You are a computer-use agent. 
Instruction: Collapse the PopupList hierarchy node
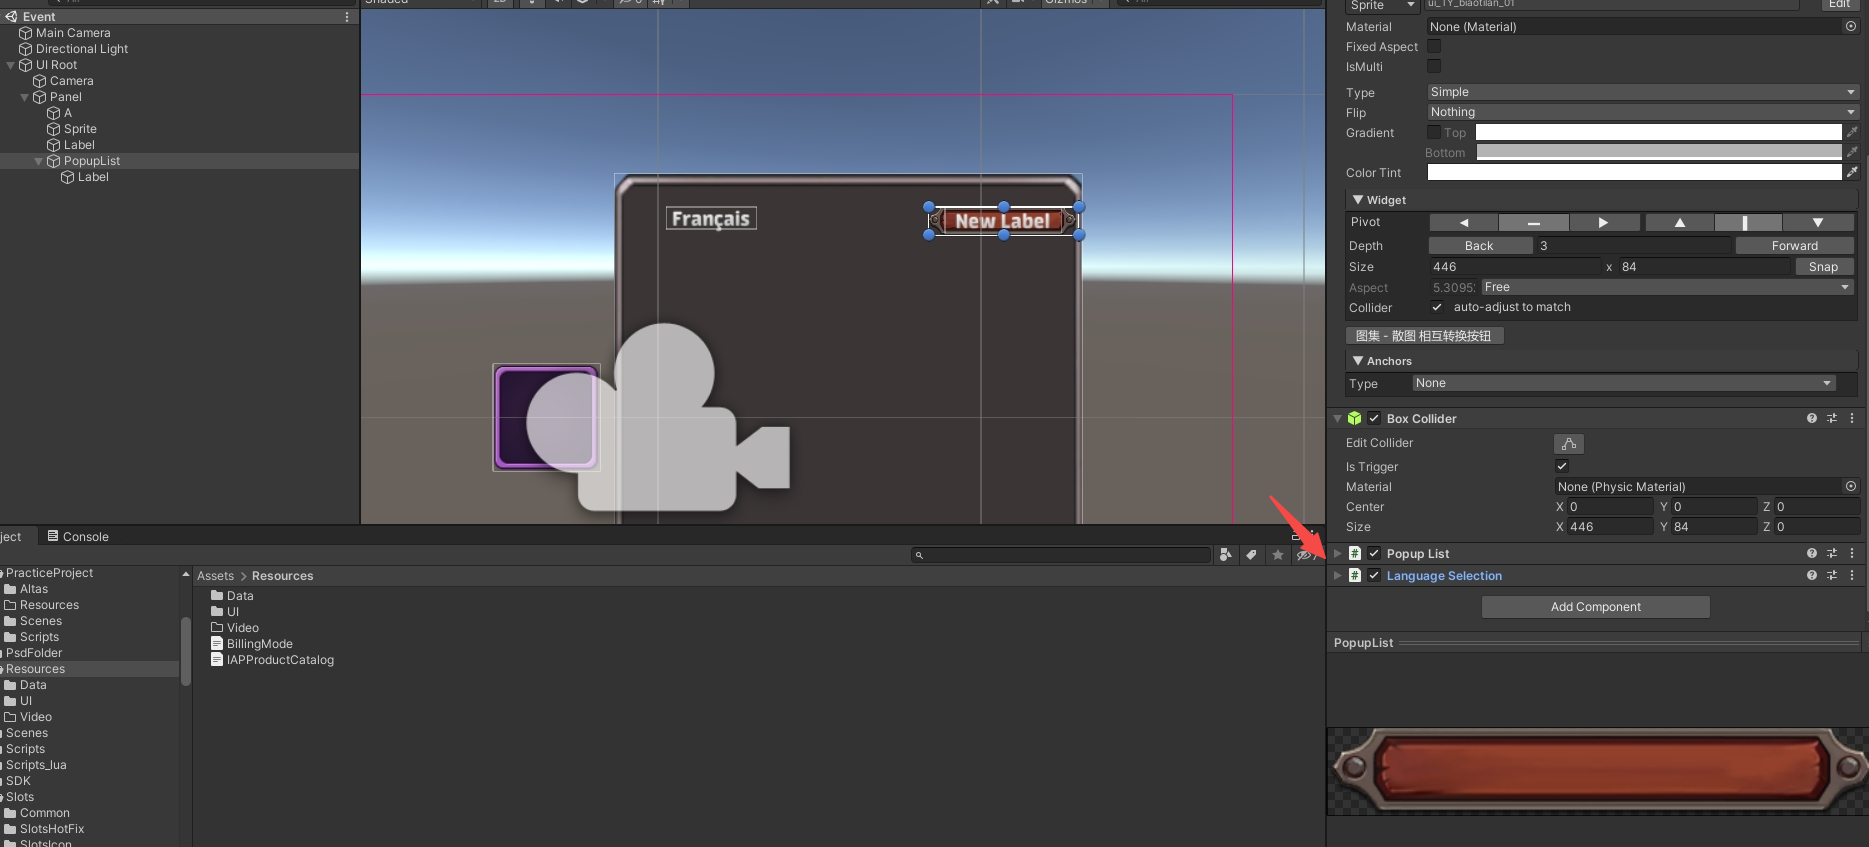pyautogui.click(x=38, y=161)
